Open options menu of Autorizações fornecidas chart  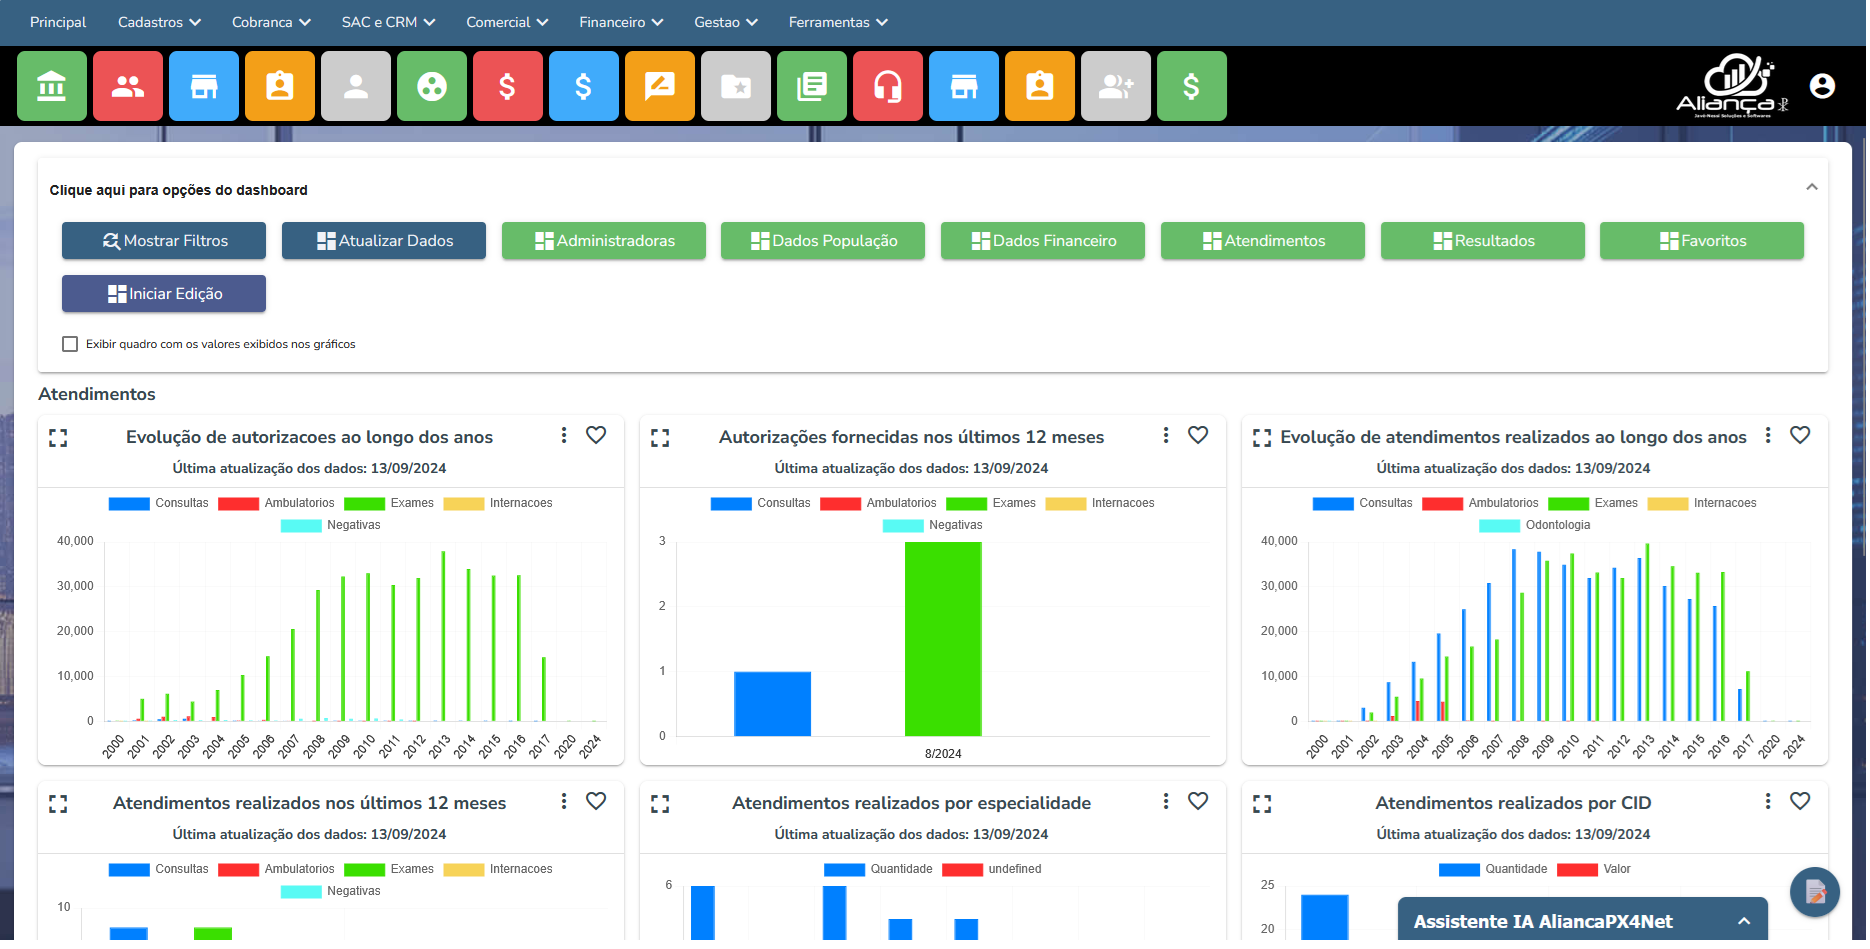[x=1166, y=435]
